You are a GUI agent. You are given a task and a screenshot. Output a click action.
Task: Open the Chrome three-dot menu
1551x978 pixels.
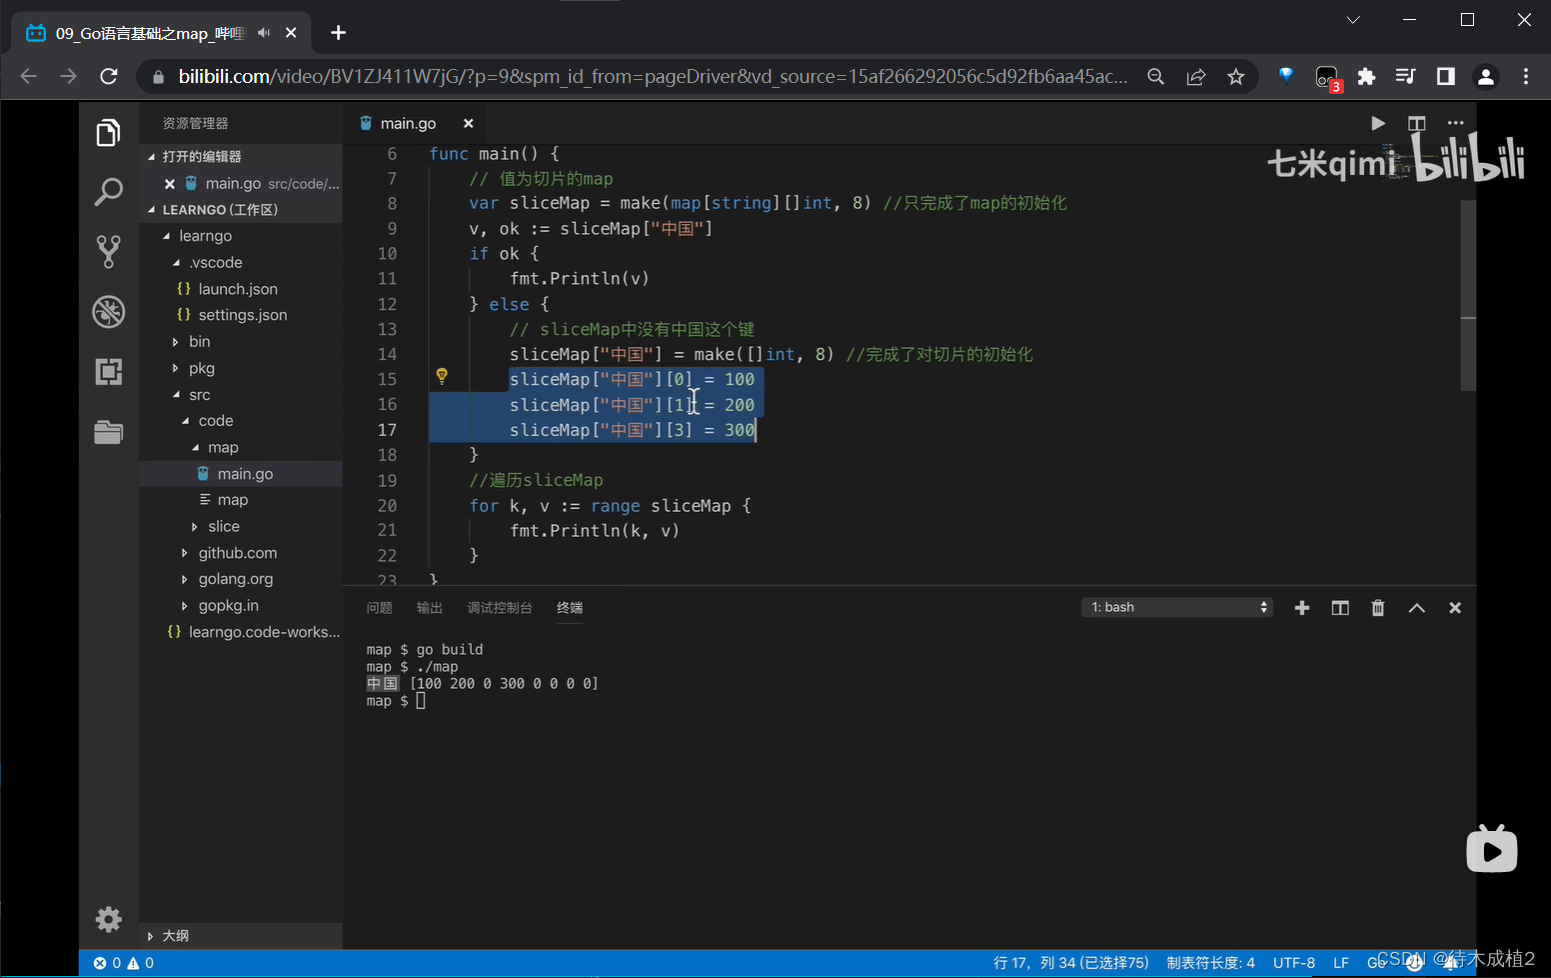tap(1526, 76)
